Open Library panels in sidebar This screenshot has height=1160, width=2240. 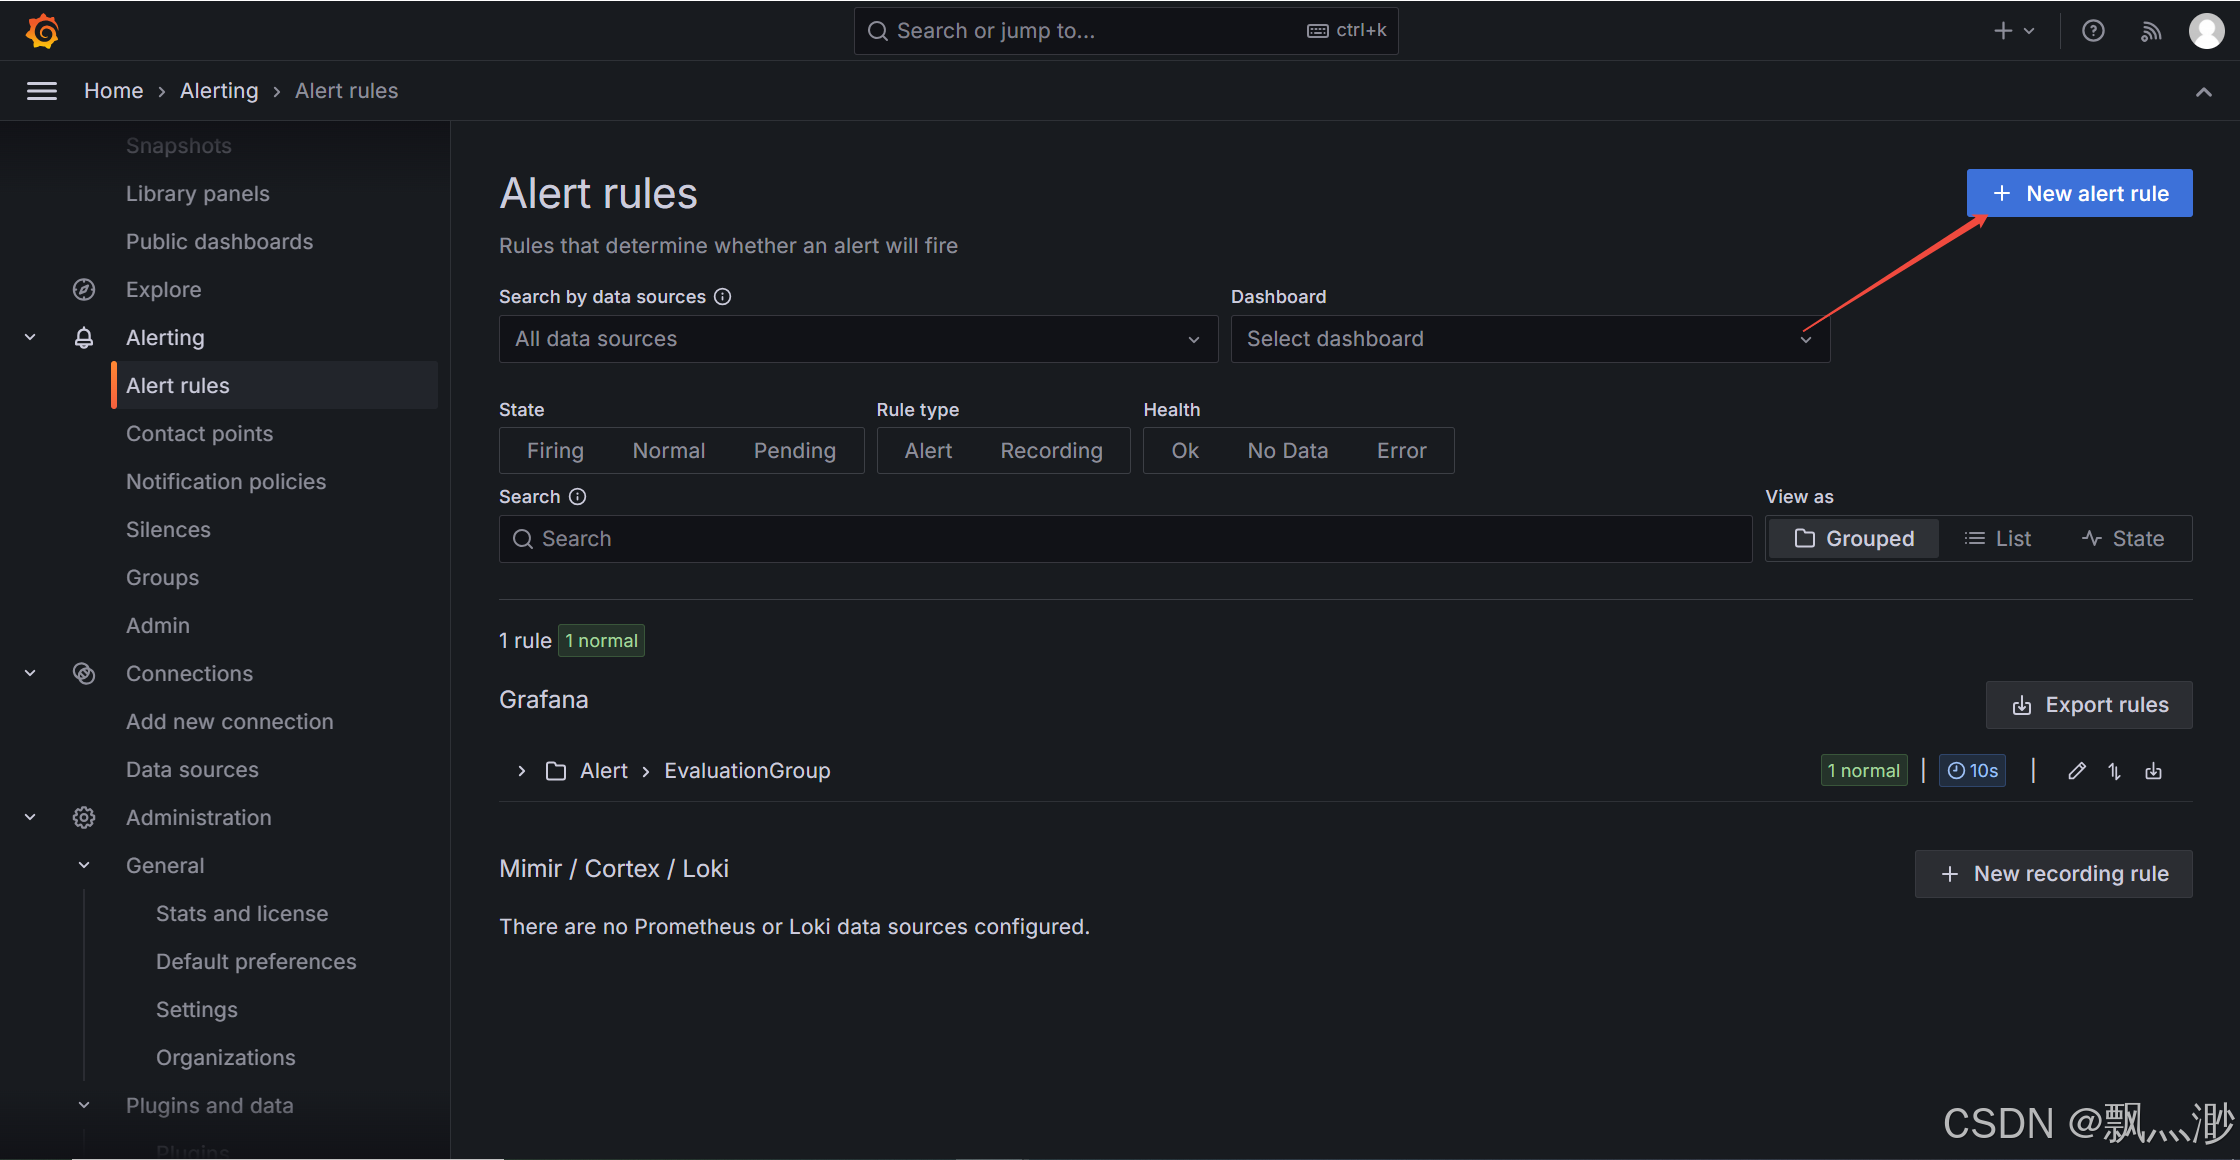pyautogui.click(x=198, y=194)
